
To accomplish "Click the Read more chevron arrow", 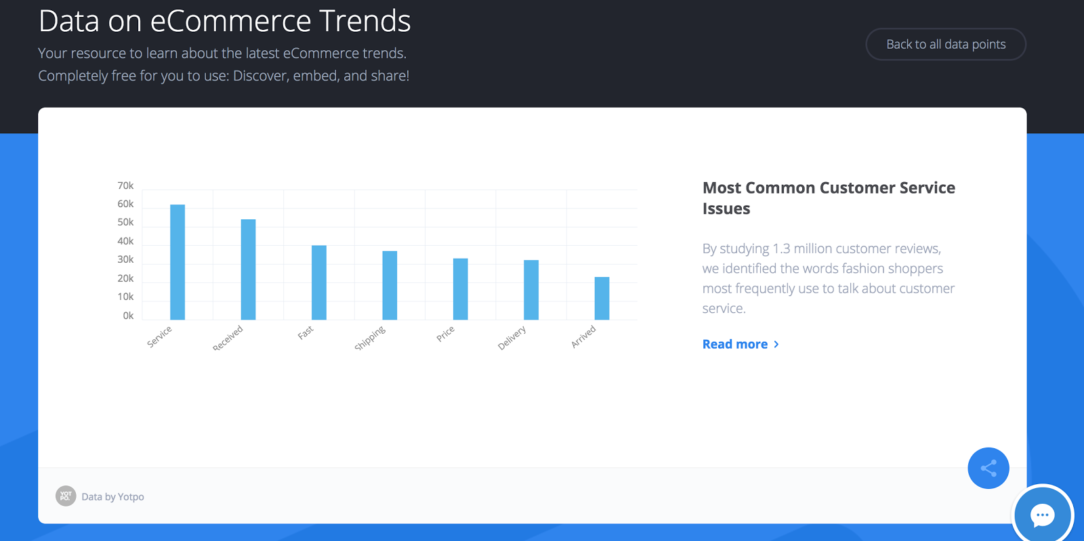I will click(x=776, y=344).
